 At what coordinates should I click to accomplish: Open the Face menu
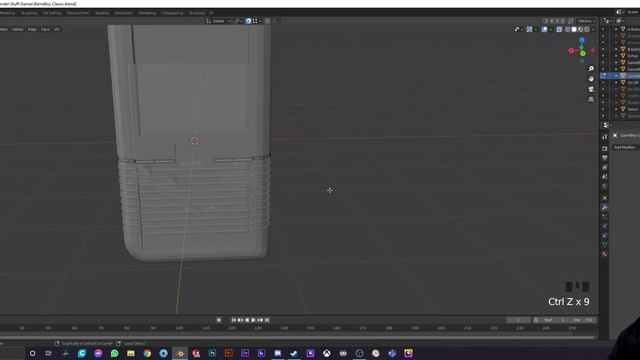[45, 29]
